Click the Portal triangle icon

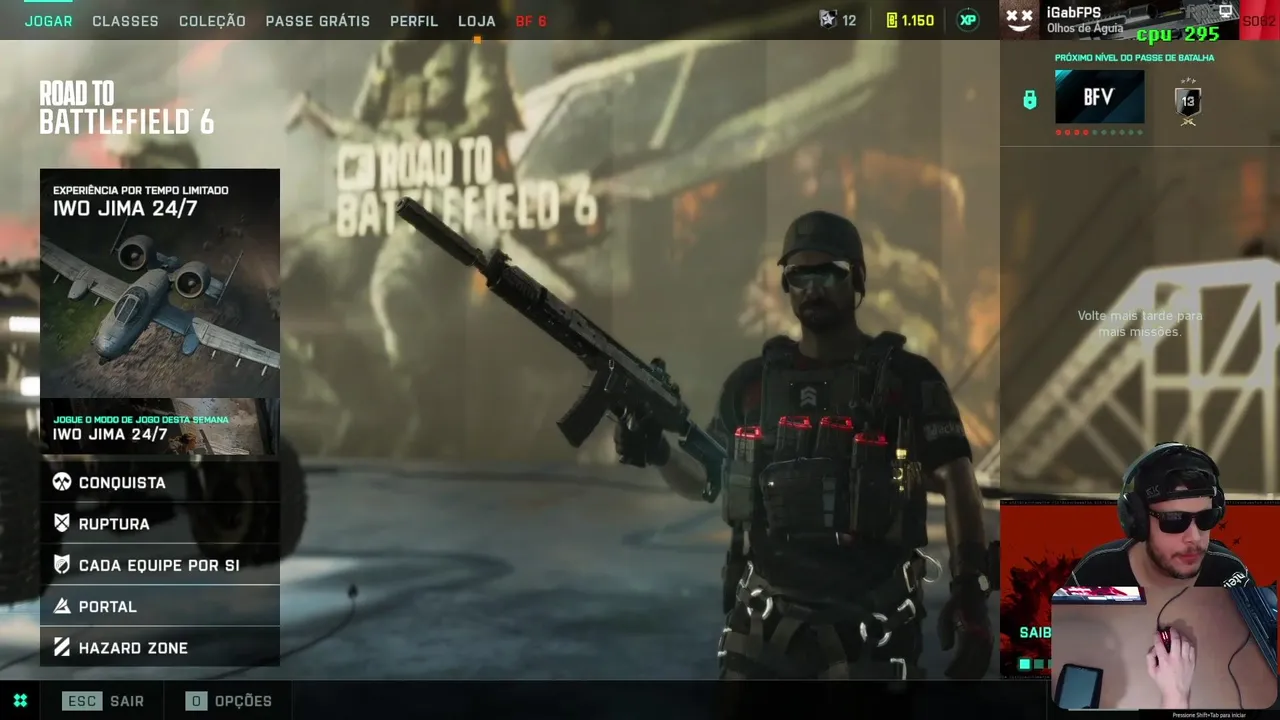pos(62,606)
